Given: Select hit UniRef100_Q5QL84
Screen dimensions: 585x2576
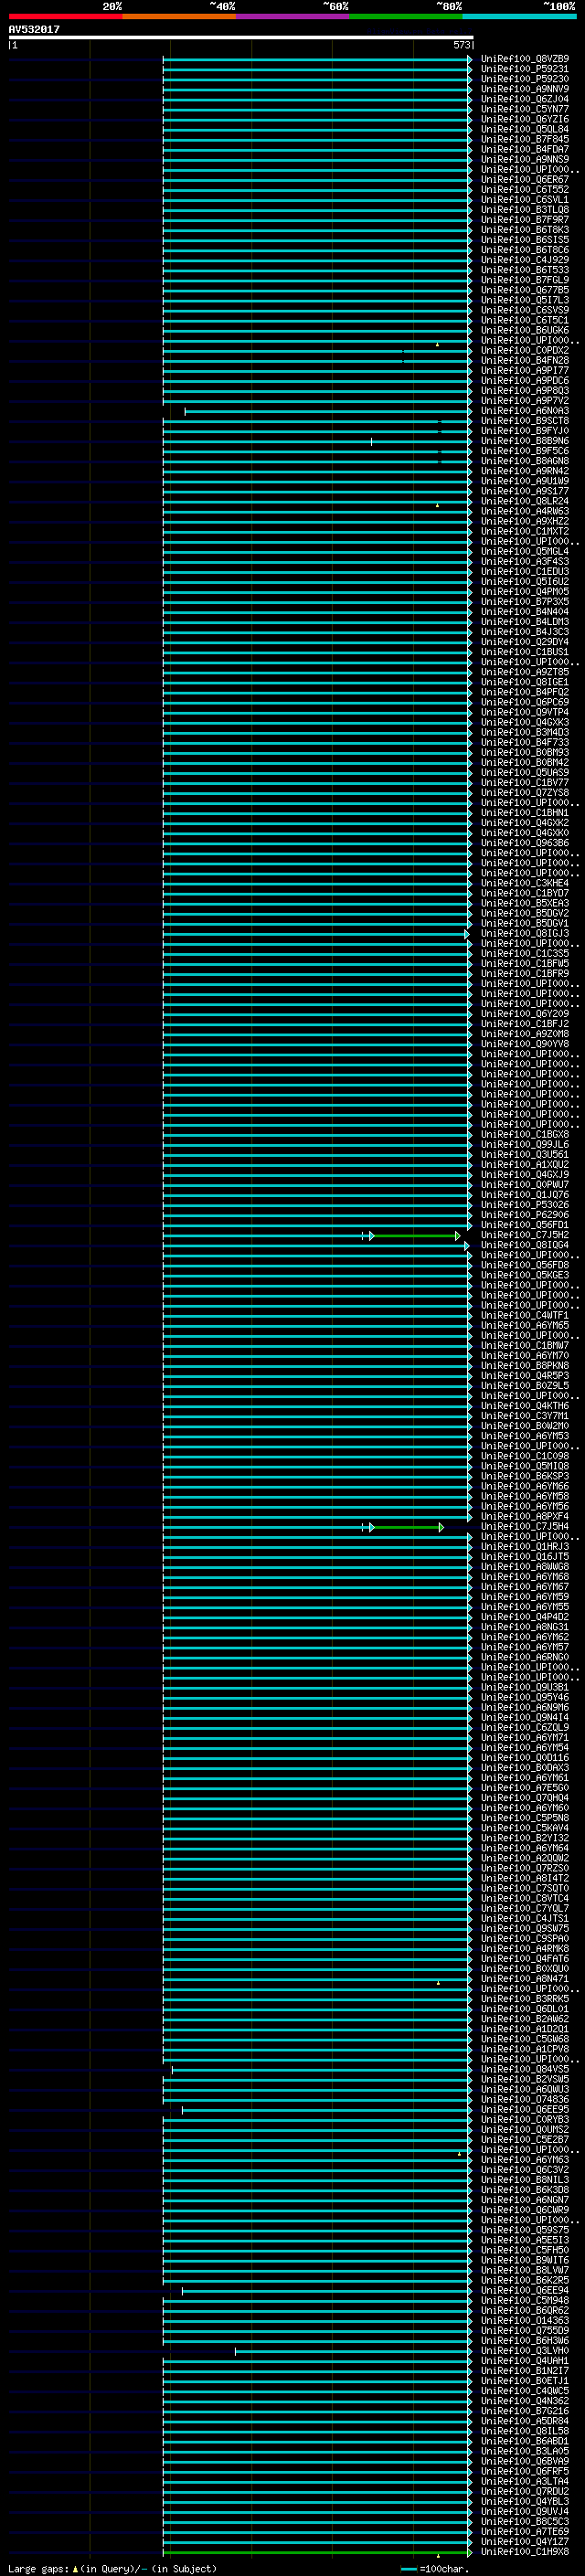Looking at the screenshot, I should coord(525,129).
